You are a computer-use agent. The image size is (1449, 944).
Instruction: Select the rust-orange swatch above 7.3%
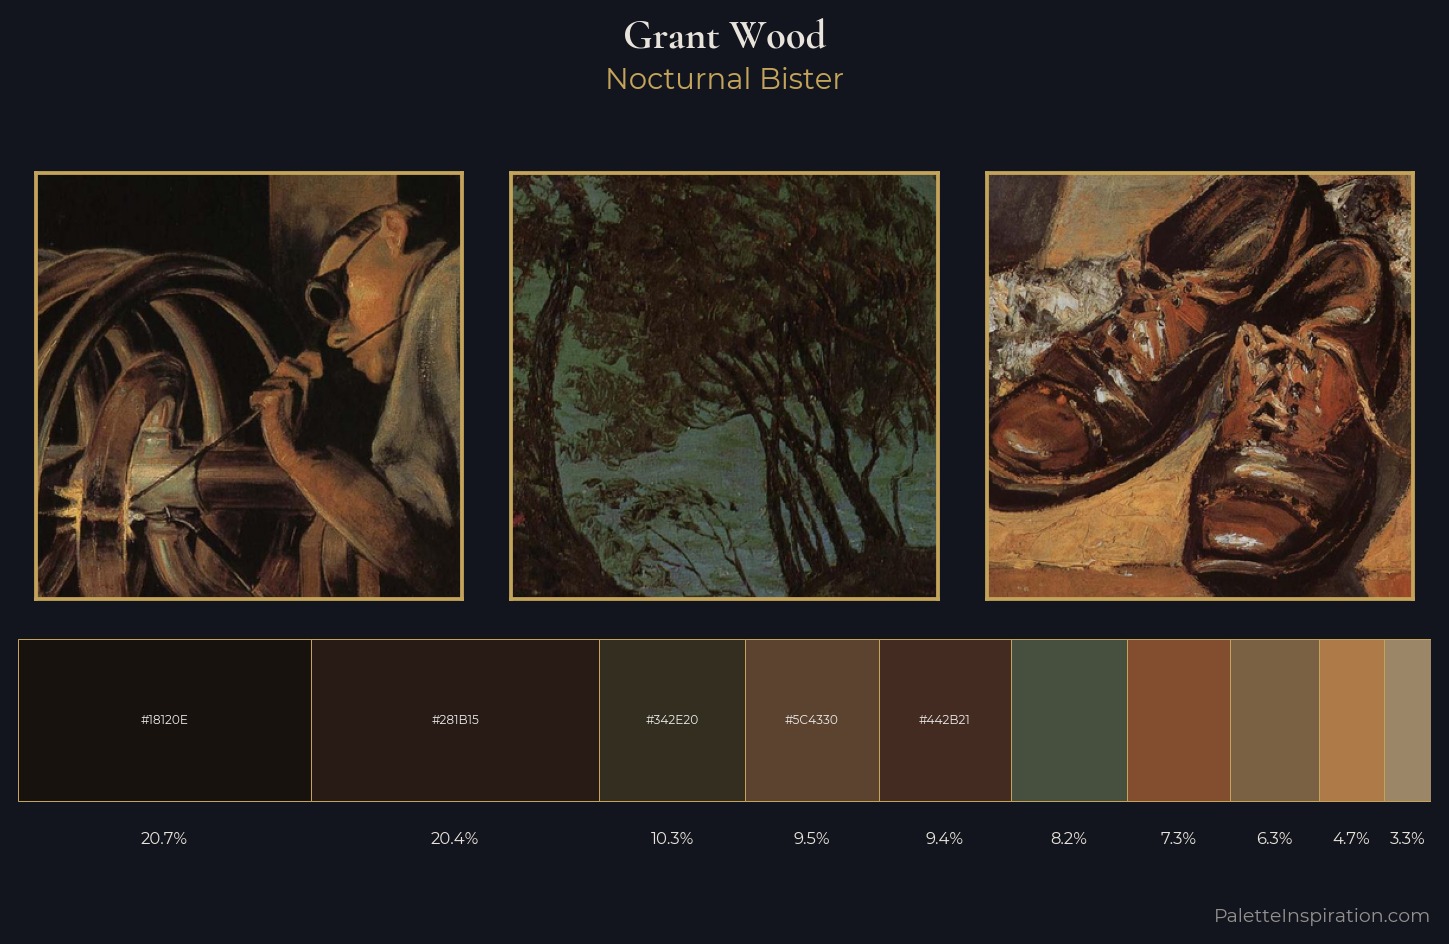[x=1179, y=720]
